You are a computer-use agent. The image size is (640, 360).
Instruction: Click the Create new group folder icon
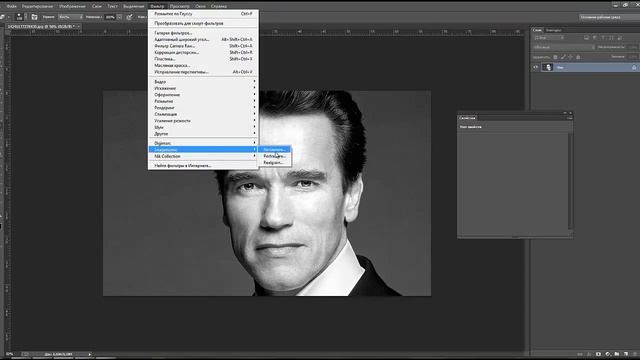(x=617, y=354)
